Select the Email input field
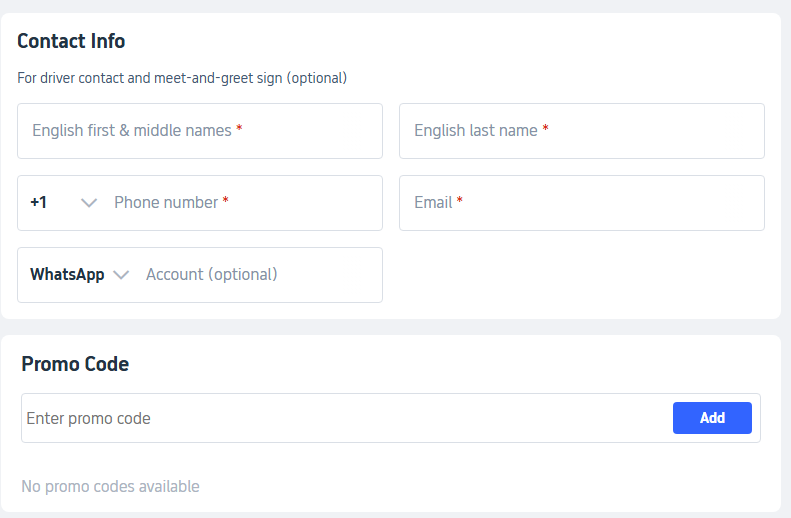 pyautogui.click(x=582, y=203)
